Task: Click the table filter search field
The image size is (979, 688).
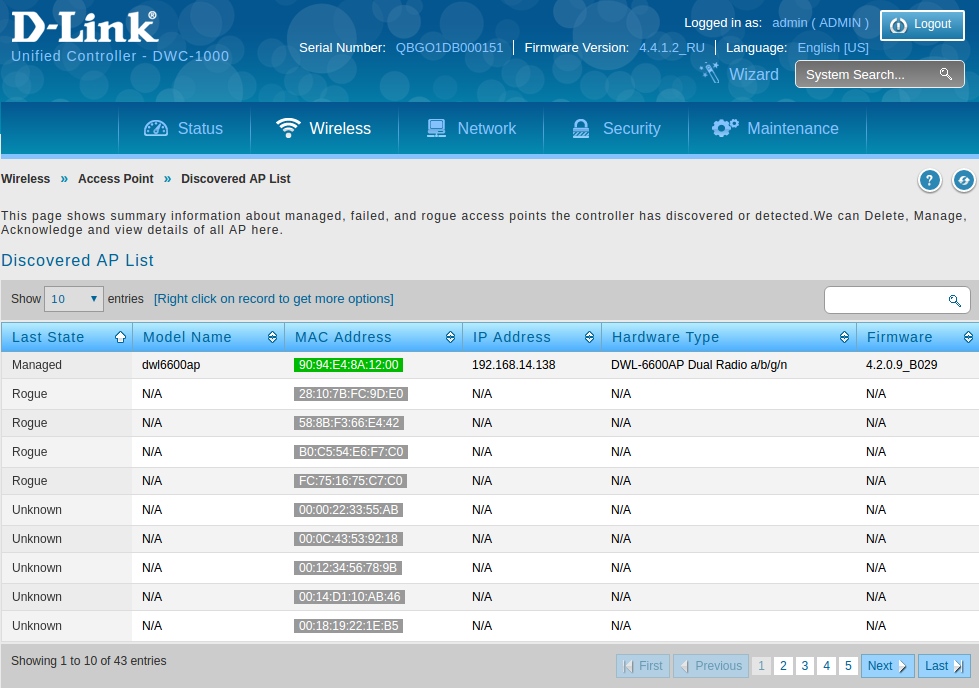Action: click(x=885, y=300)
